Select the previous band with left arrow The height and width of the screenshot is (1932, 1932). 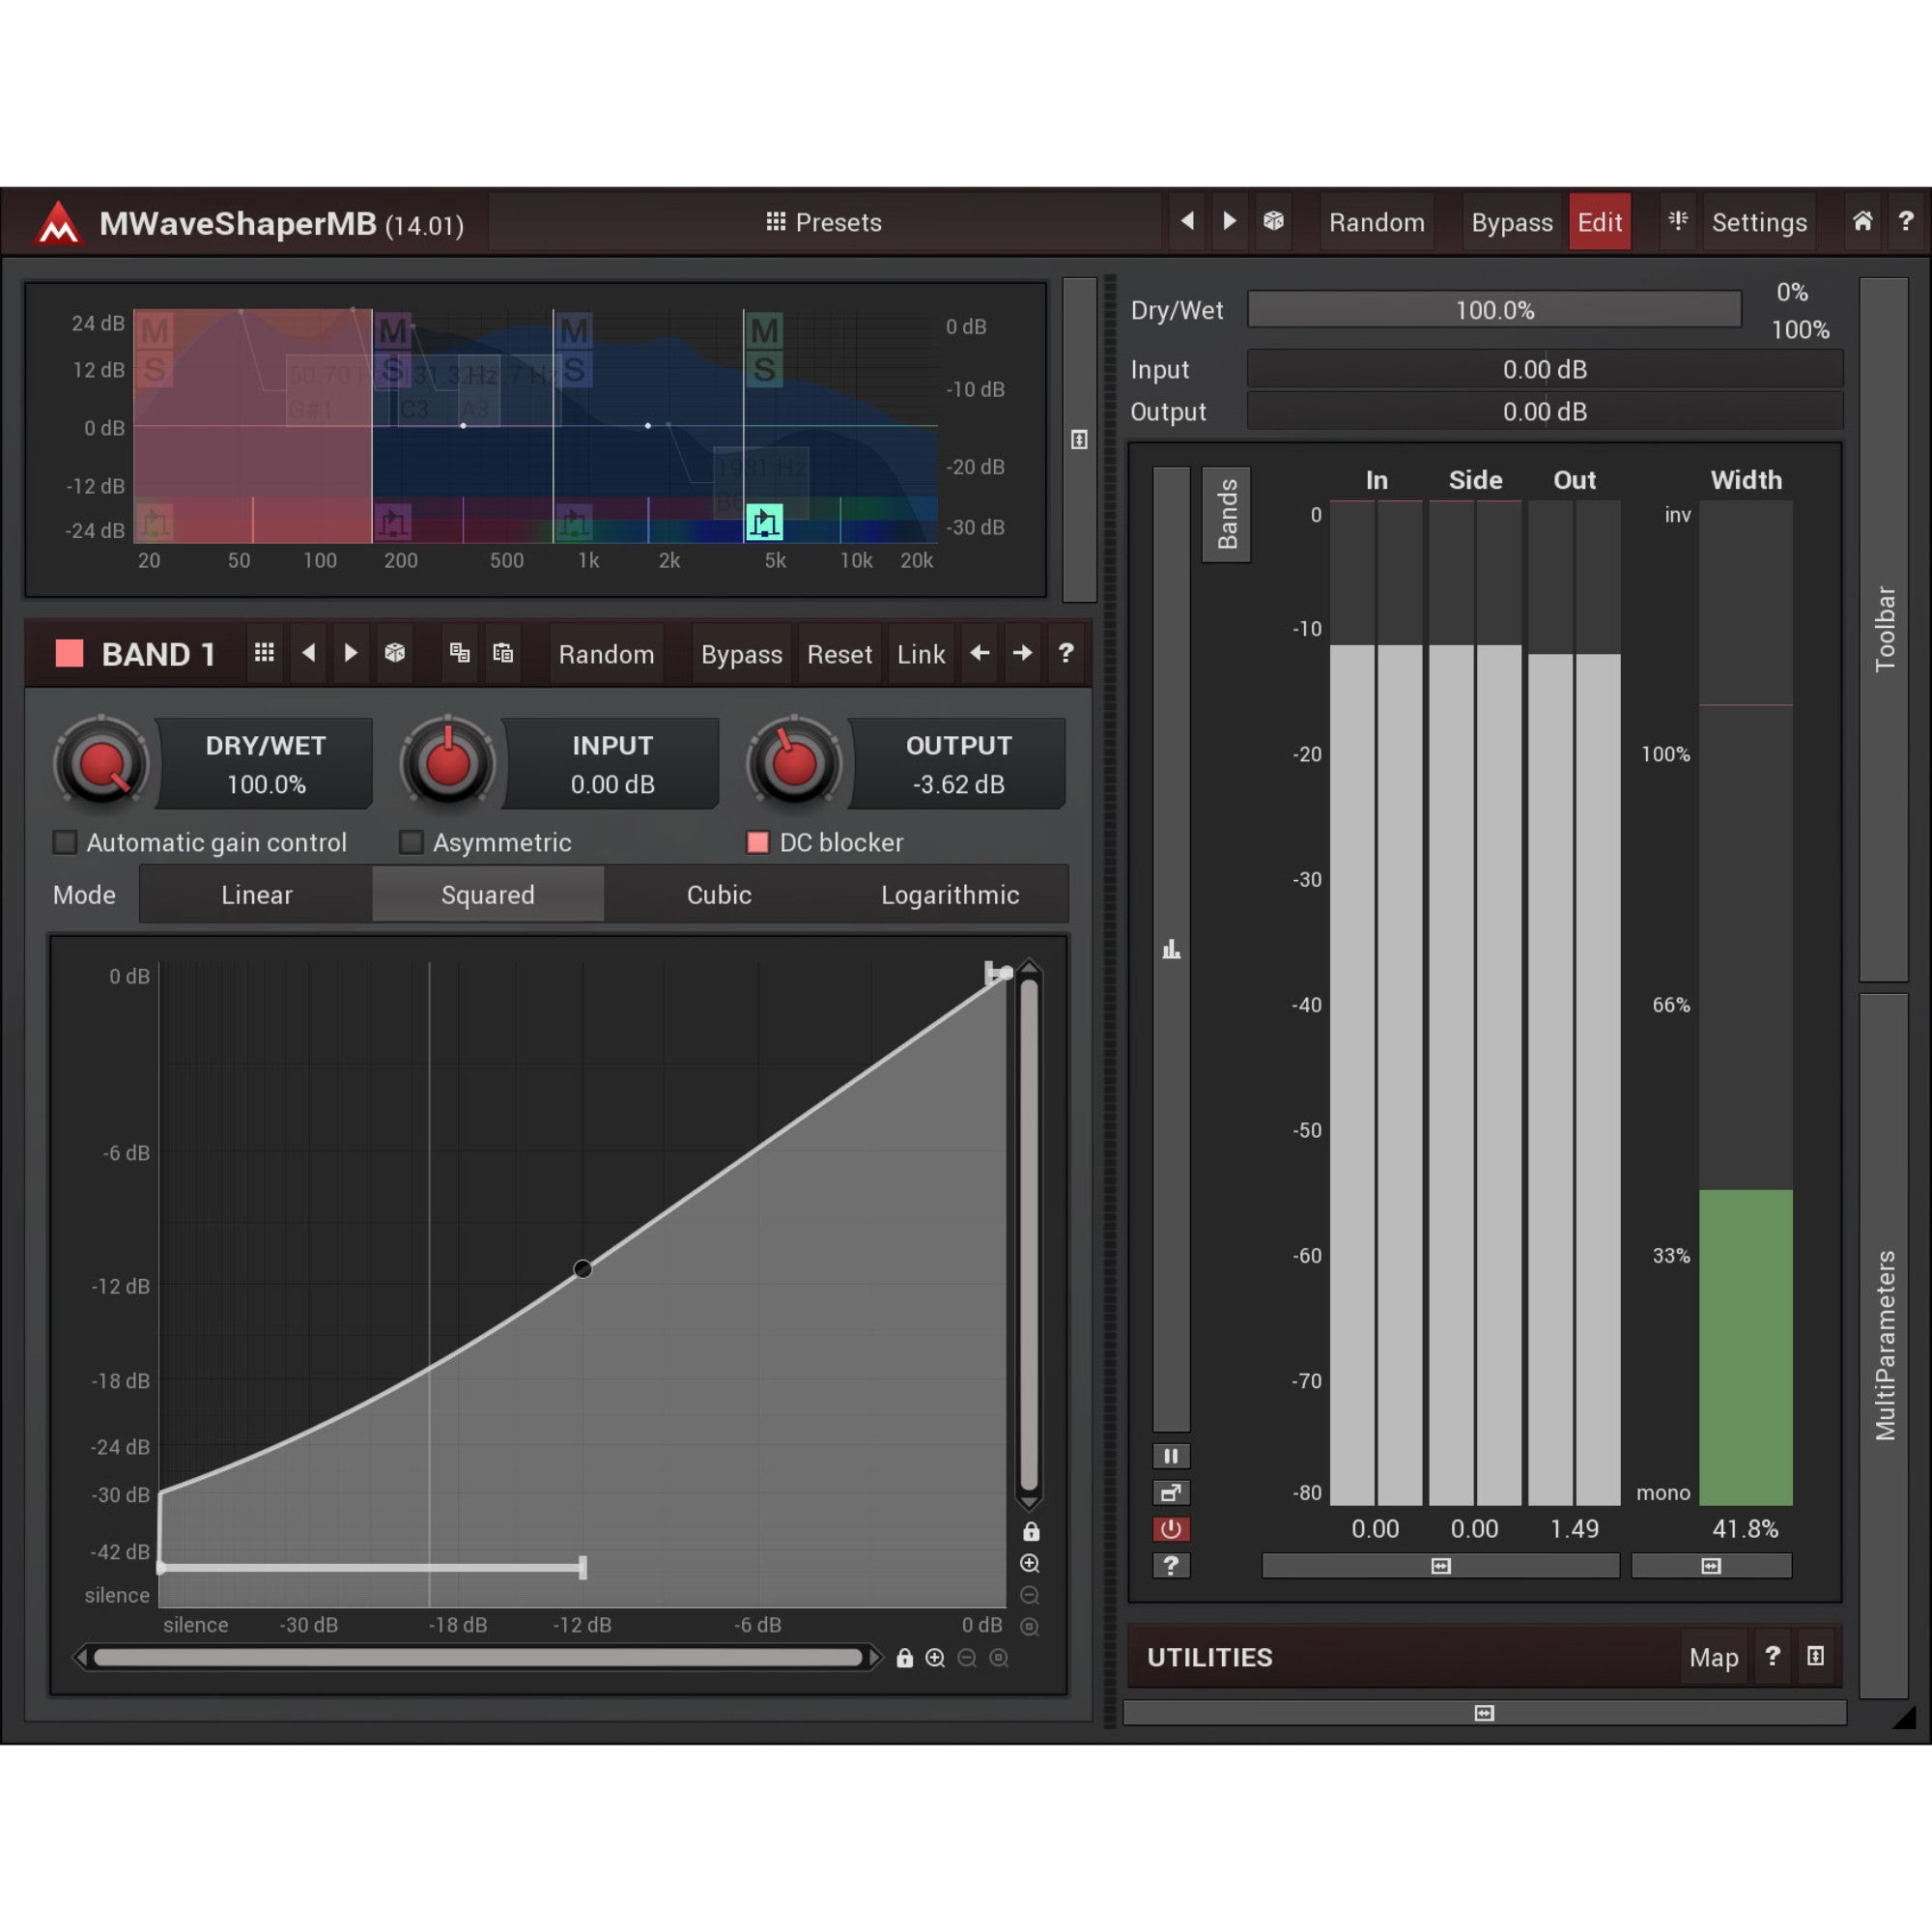pos(979,653)
